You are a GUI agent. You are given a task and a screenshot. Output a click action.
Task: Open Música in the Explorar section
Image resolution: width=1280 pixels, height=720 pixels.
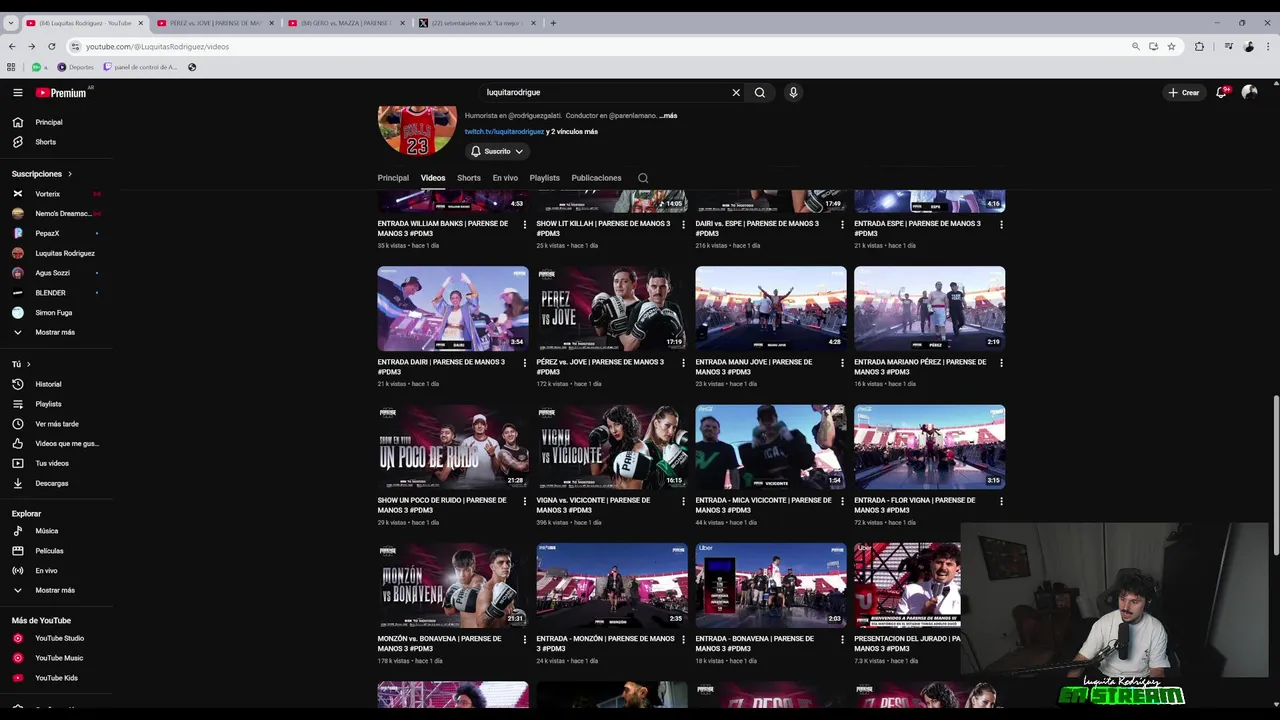pos(47,531)
